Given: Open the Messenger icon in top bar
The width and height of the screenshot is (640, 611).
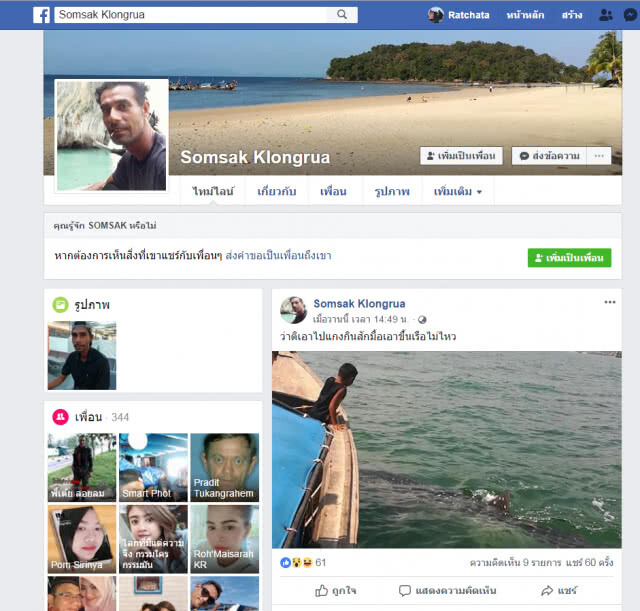Looking at the screenshot, I should [631, 15].
